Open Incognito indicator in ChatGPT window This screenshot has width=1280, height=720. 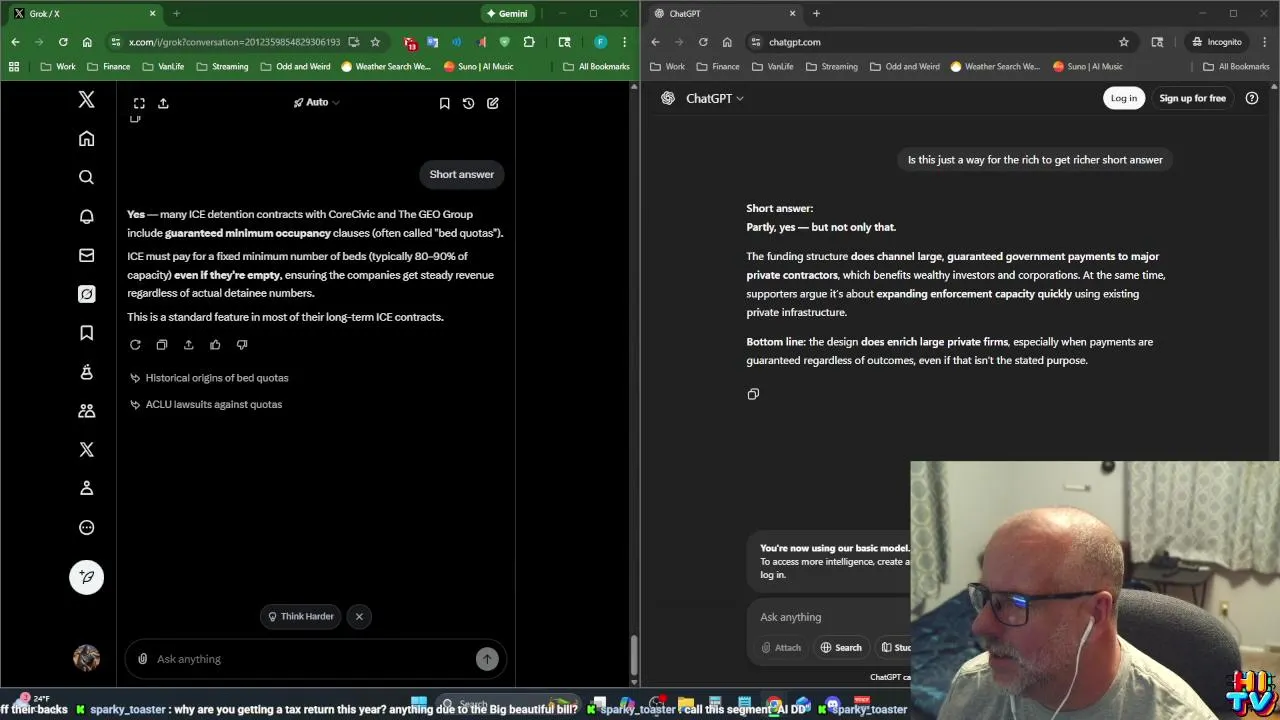tap(1217, 42)
